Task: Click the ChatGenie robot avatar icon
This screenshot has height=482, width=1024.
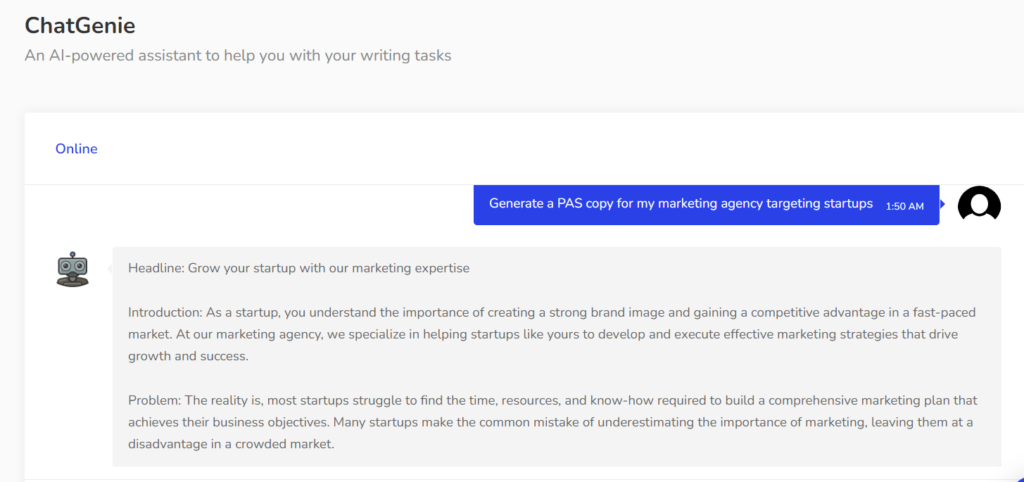Action: tap(73, 269)
